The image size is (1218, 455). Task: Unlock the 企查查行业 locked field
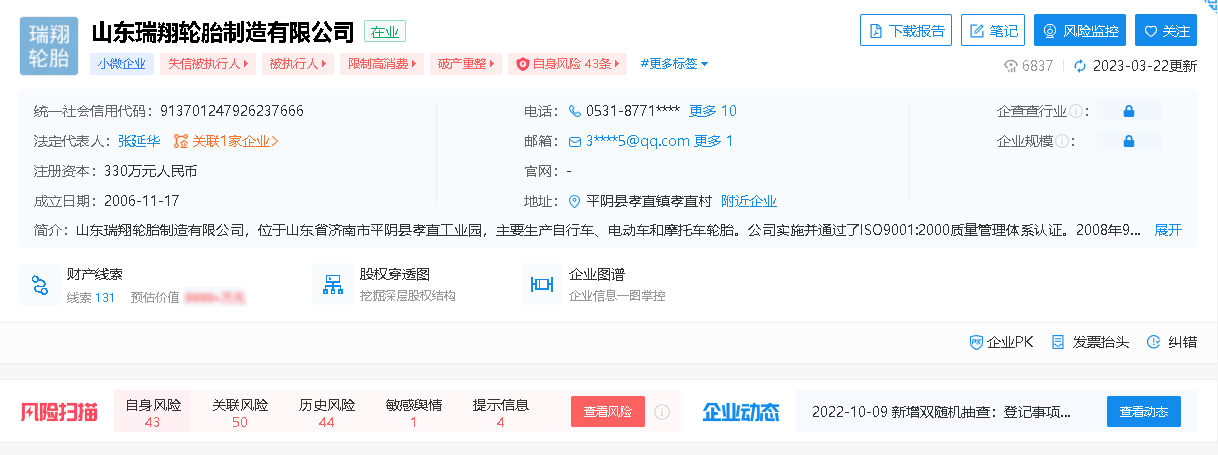[1129, 111]
